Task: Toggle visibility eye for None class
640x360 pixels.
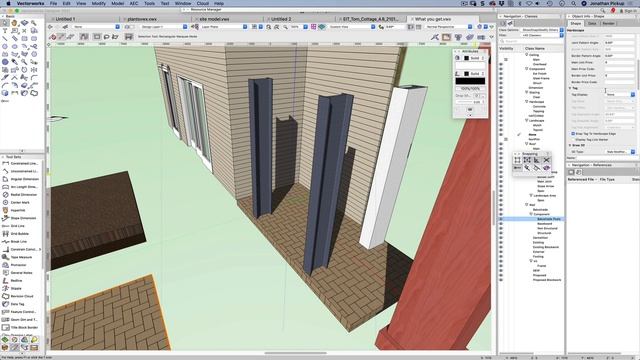Action: click(501, 134)
